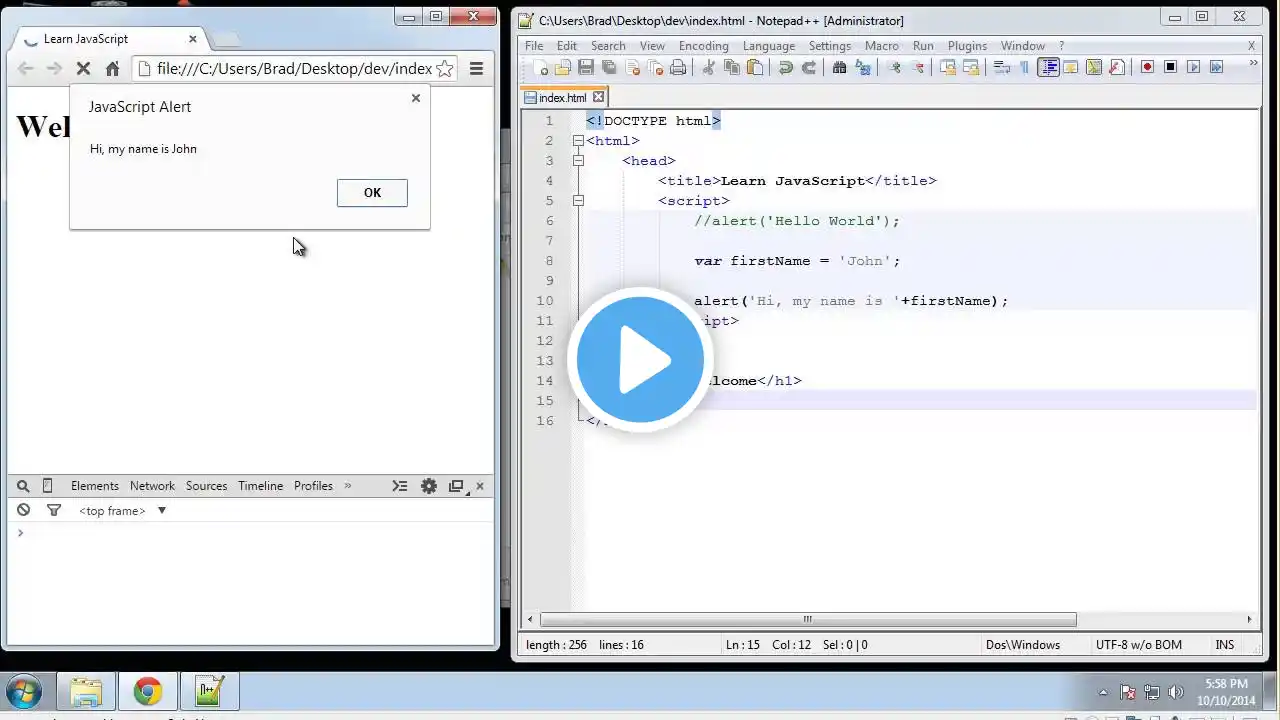Go to Chrome home page button
The width and height of the screenshot is (1280, 720).
(x=112, y=68)
